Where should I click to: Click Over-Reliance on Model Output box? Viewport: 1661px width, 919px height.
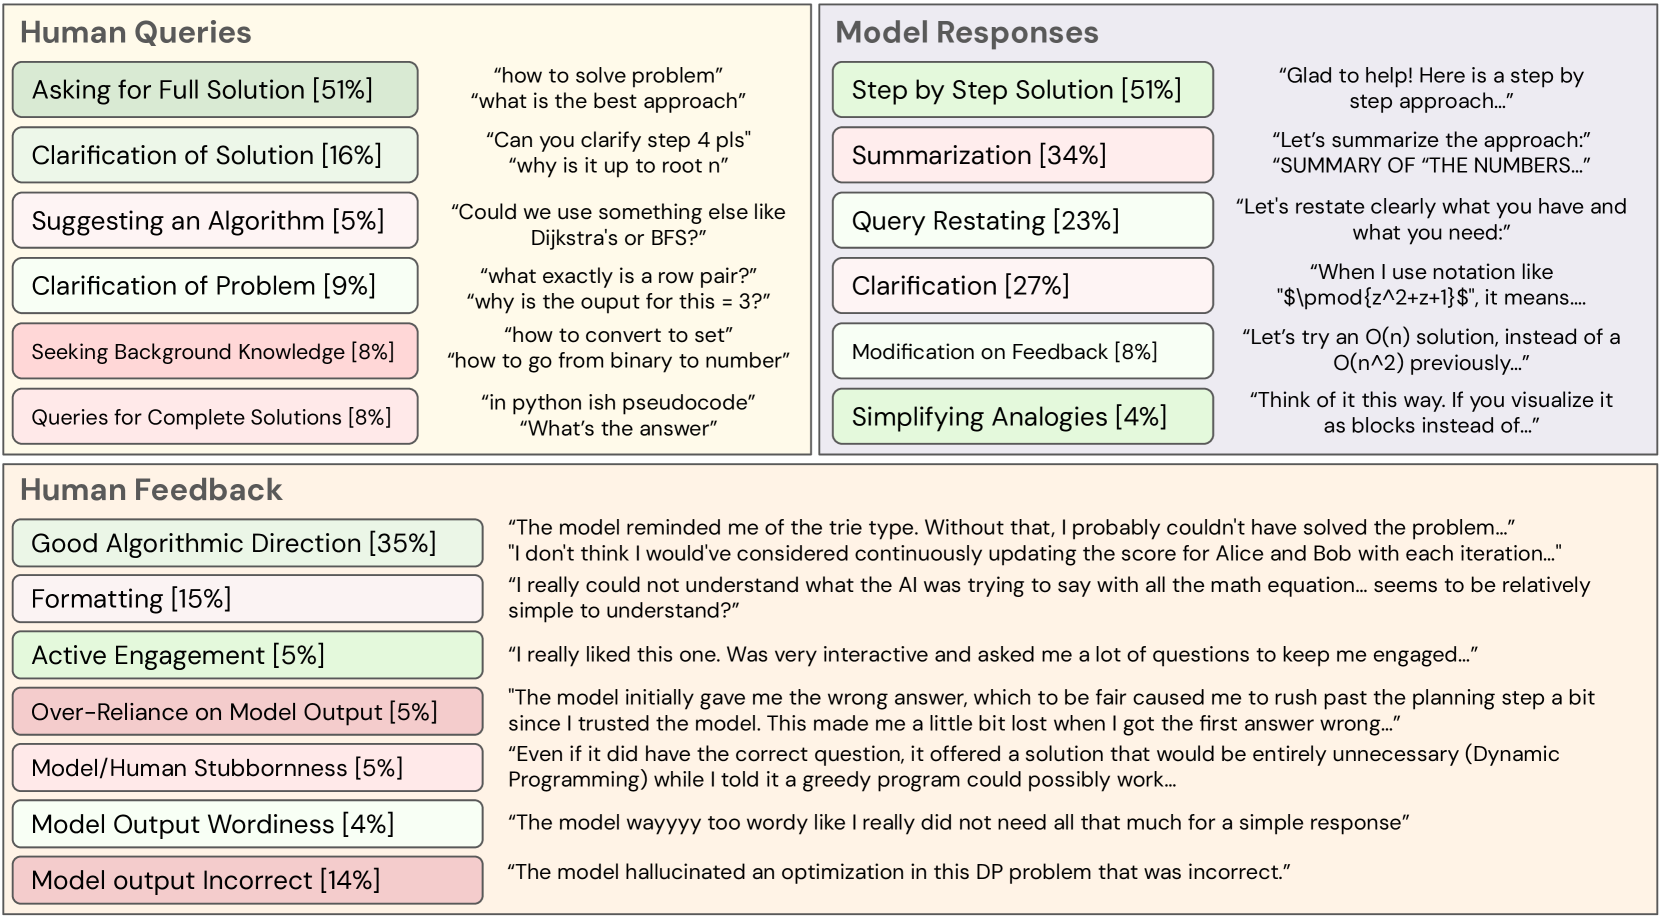tap(247, 712)
